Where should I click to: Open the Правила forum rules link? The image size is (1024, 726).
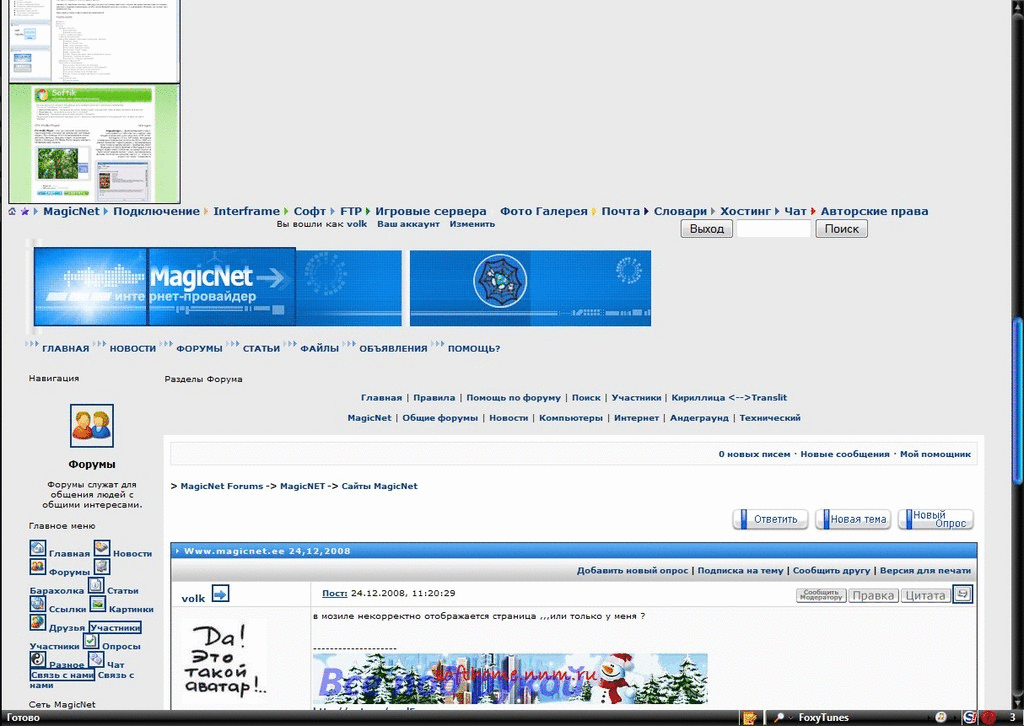point(434,398)
